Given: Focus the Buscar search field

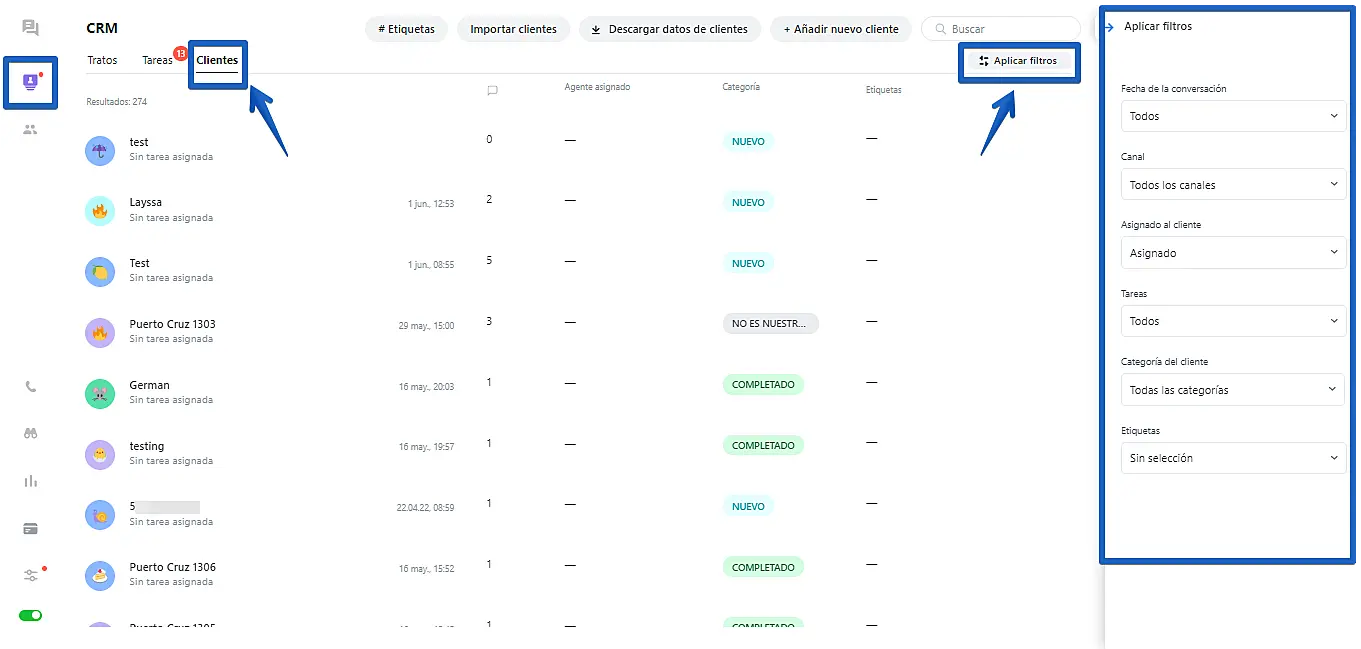Looking at the screenshot, I should (1000, 29).
